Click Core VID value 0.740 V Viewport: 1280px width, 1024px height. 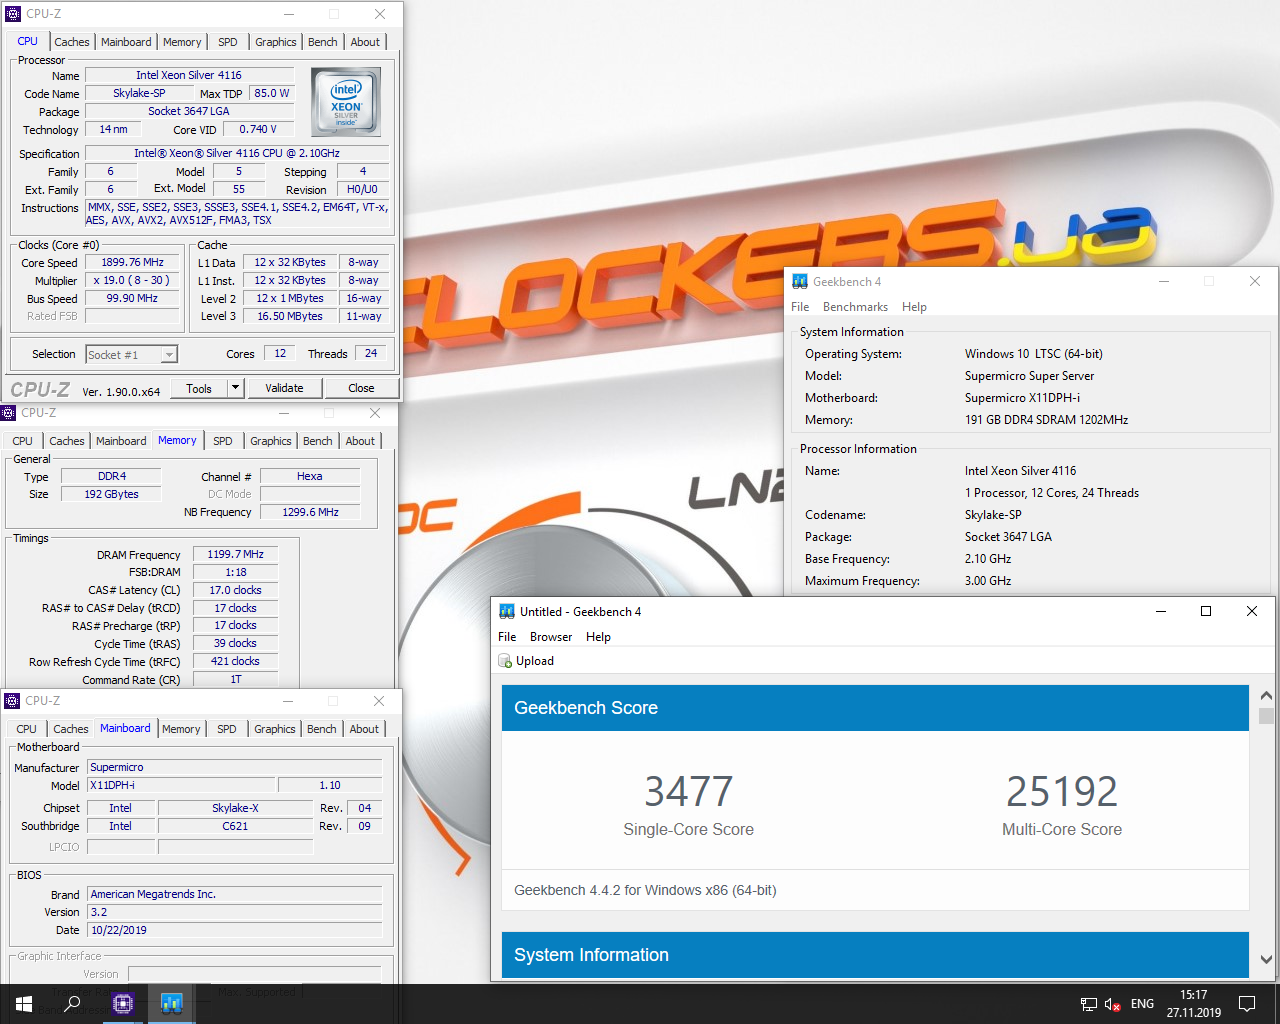[258, 129]
